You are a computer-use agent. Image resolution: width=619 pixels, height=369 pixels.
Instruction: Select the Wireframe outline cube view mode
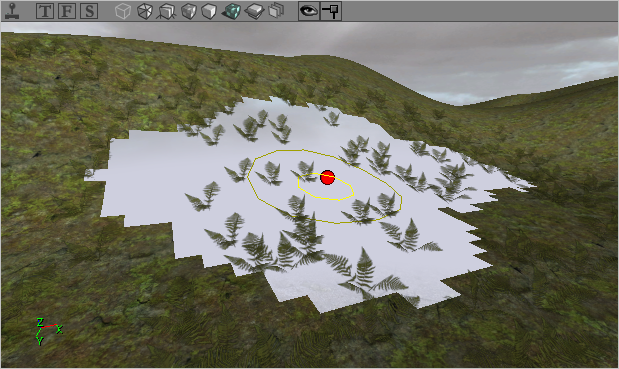tap(123, 11)
